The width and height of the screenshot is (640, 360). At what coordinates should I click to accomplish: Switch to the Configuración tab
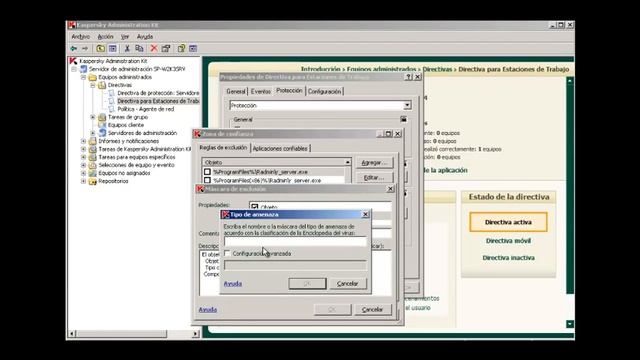[x=324, y=91]
